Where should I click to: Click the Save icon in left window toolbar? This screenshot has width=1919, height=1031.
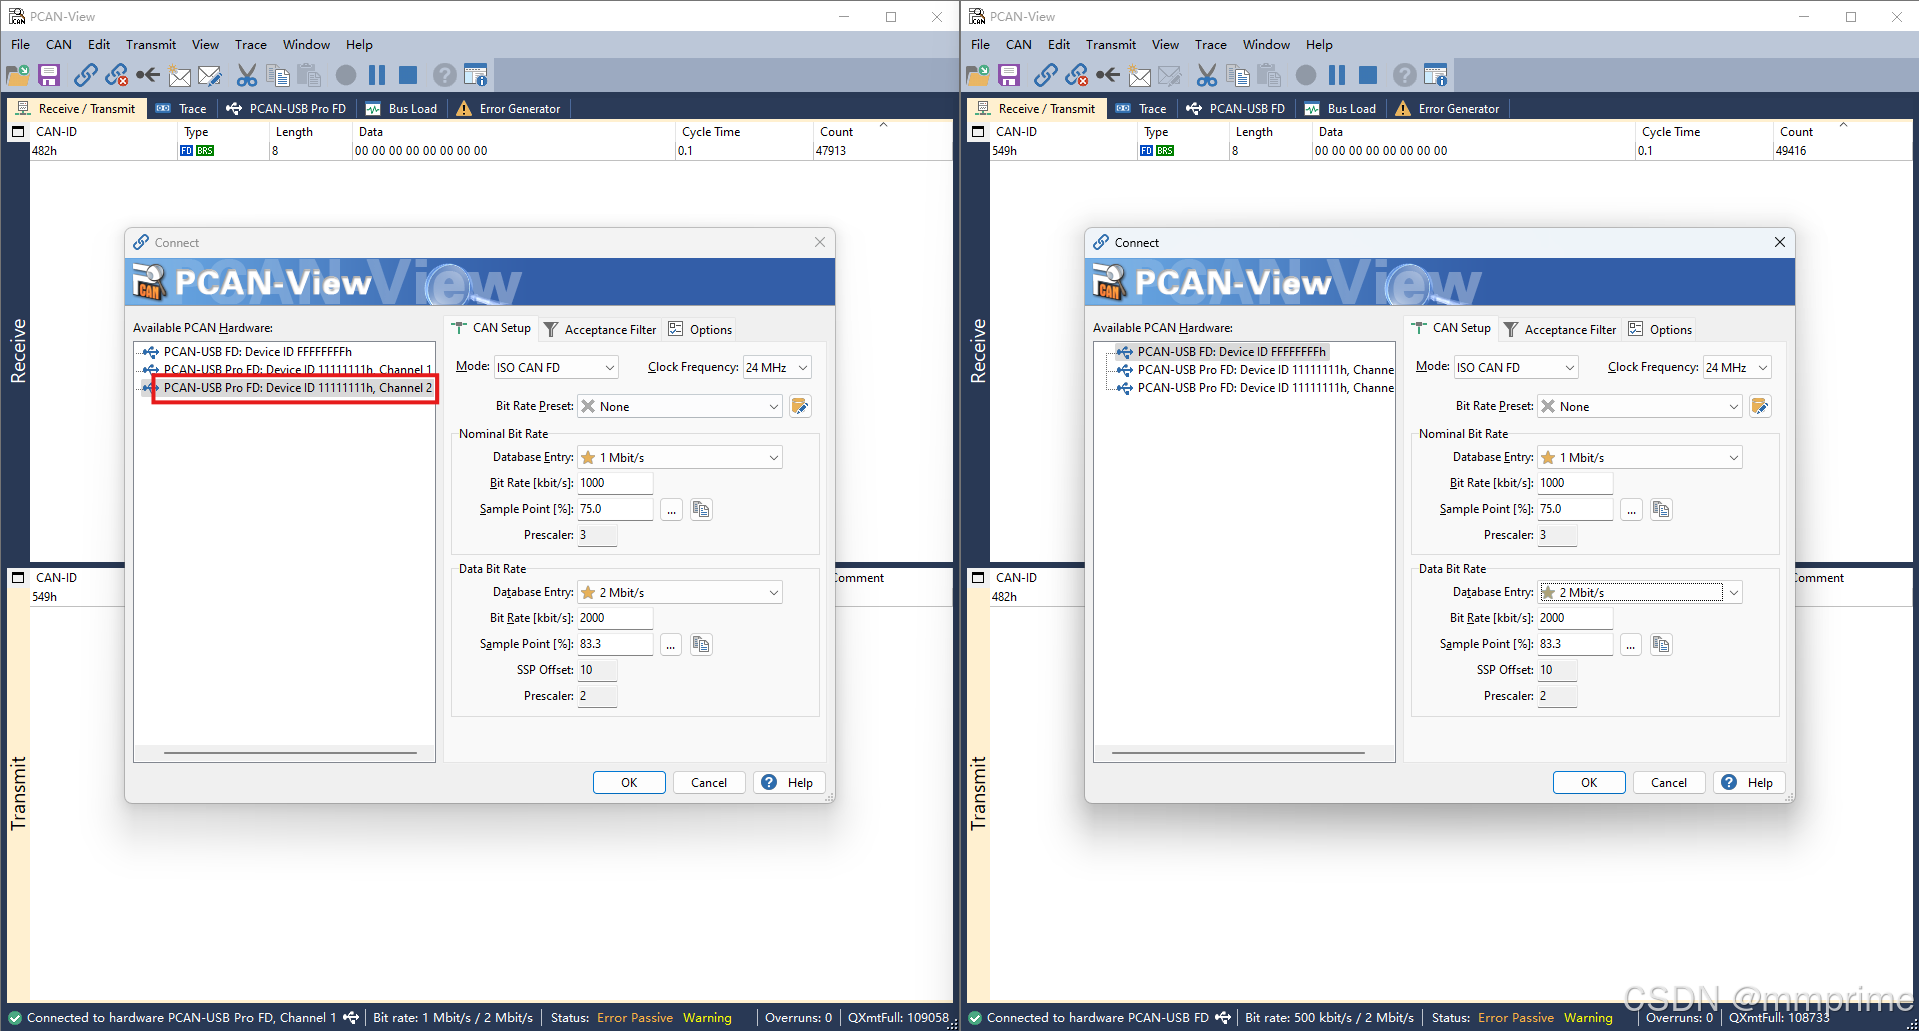[49, 75]
